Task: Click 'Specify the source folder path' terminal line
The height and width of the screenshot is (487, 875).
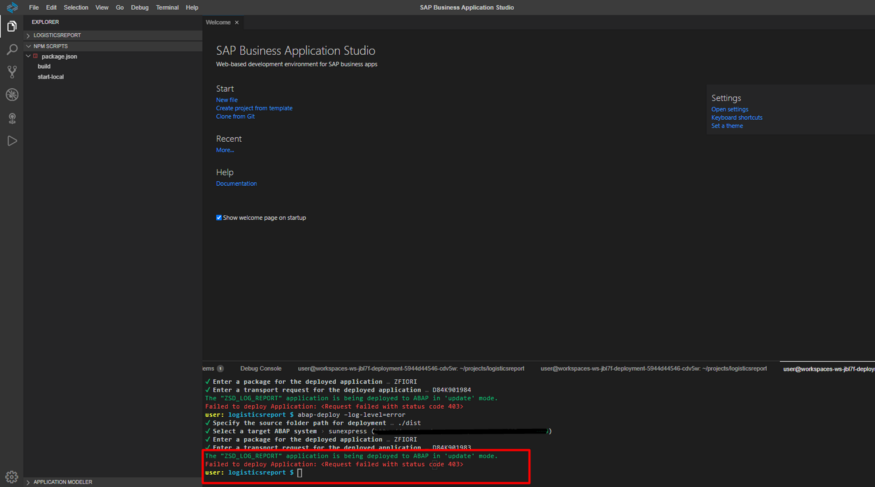Action: [312, 423]
